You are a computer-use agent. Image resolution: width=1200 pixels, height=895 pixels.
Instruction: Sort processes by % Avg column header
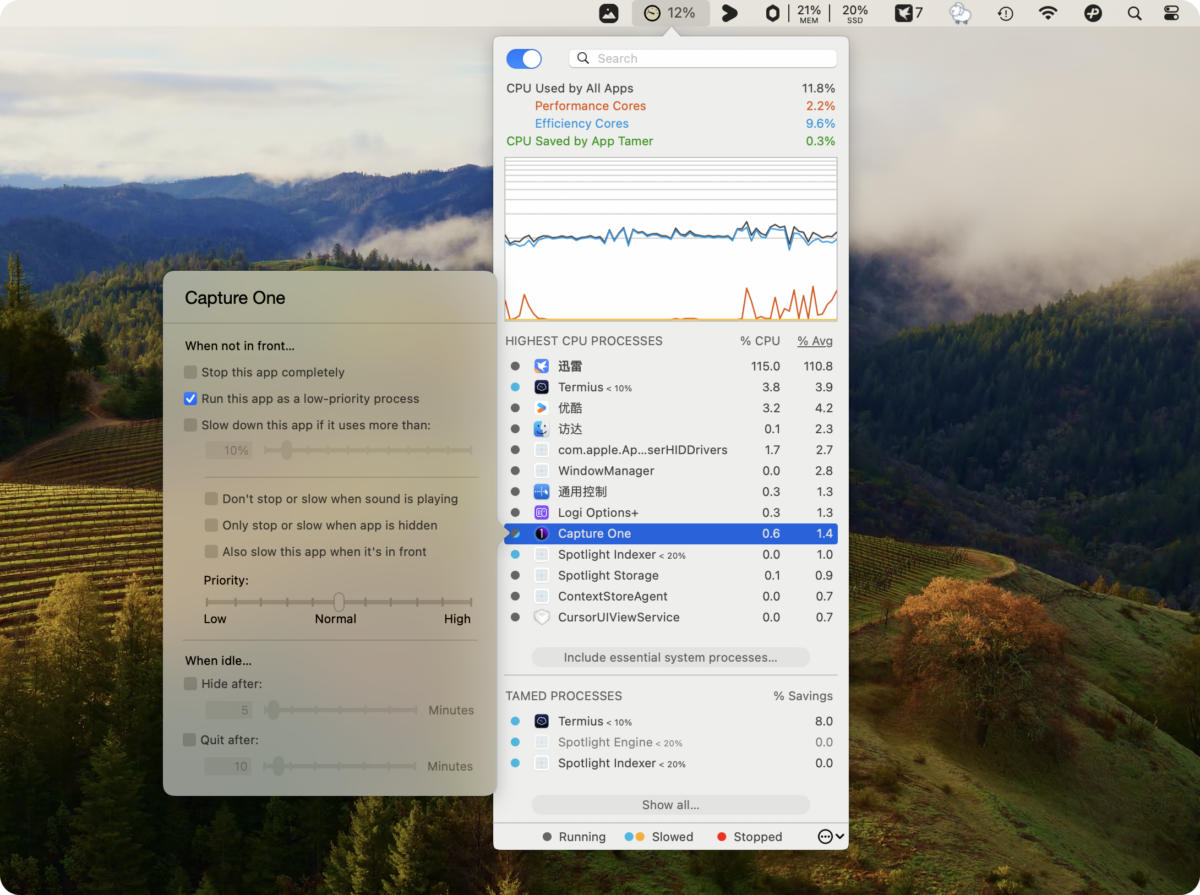coord(815,341)
